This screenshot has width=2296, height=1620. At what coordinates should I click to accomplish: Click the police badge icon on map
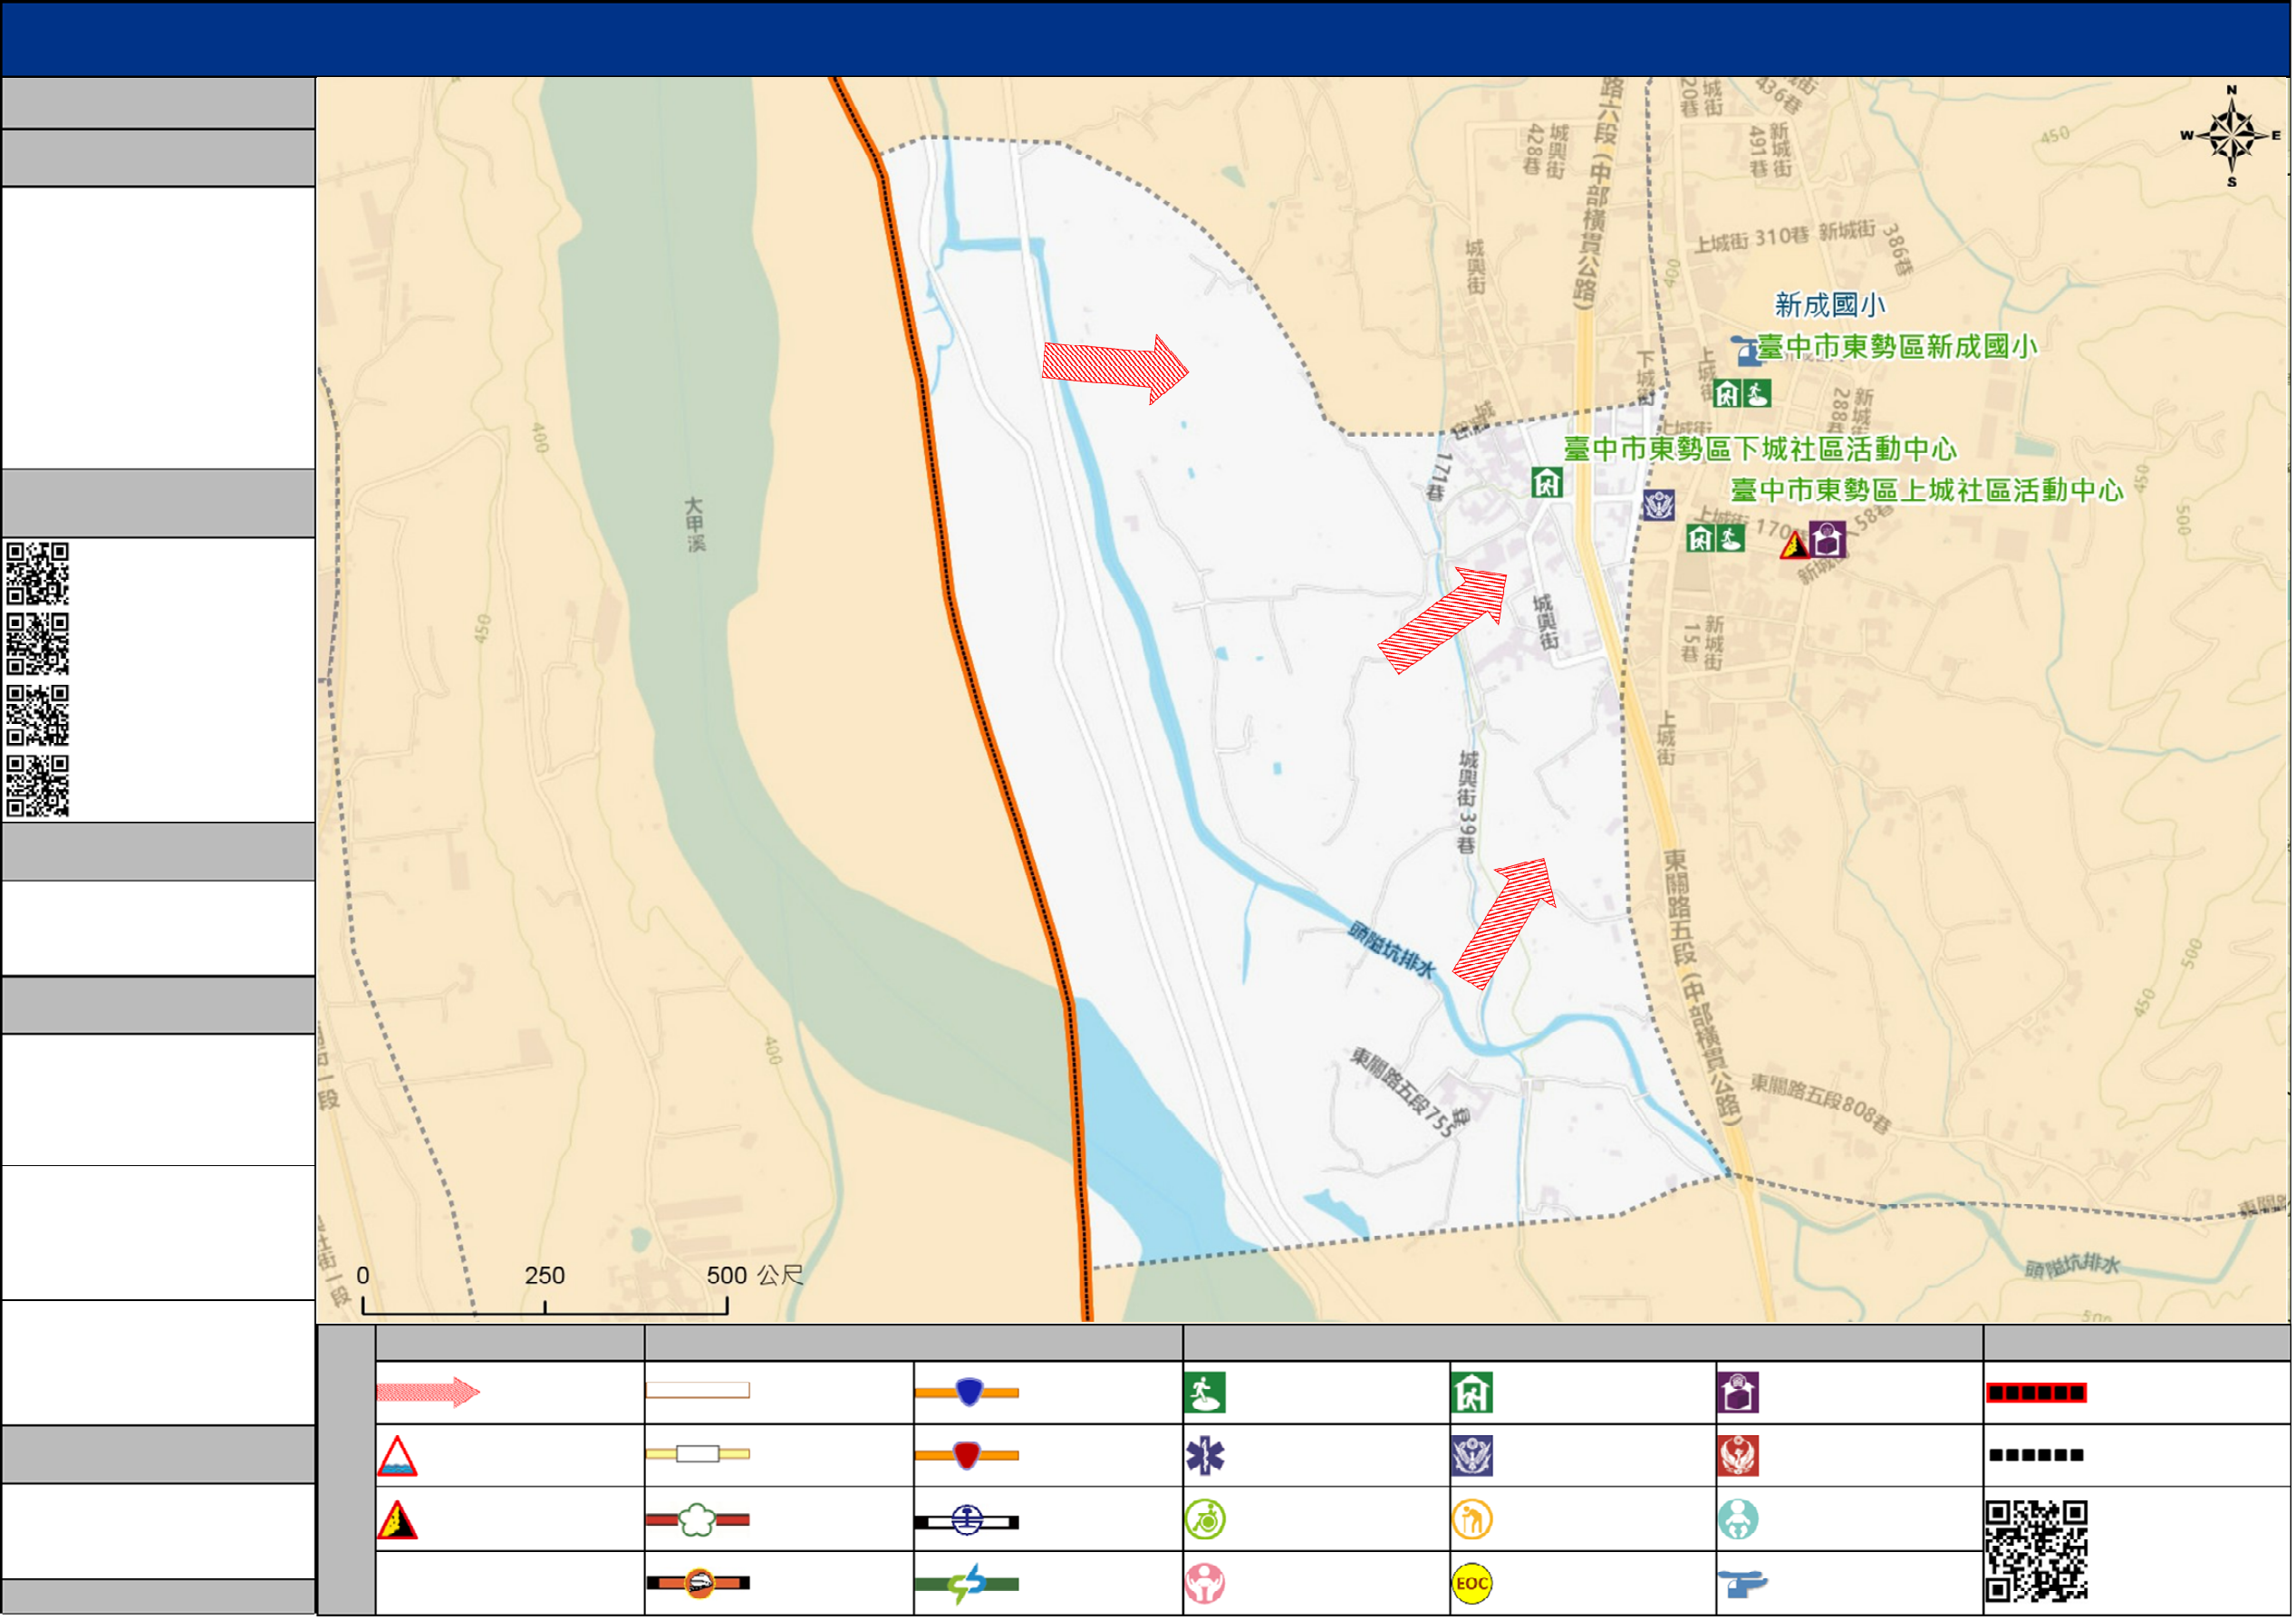tap(1660, 505)
